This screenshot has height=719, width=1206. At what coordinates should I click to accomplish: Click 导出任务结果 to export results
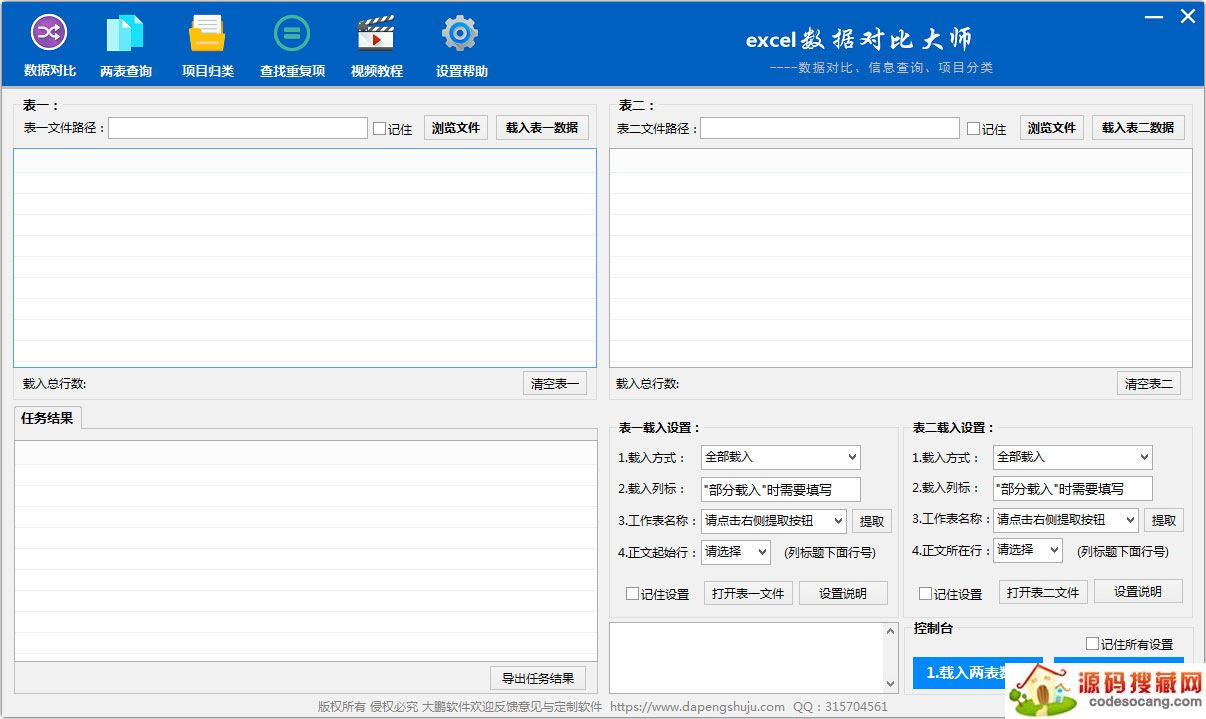click(x=538, y=678)
